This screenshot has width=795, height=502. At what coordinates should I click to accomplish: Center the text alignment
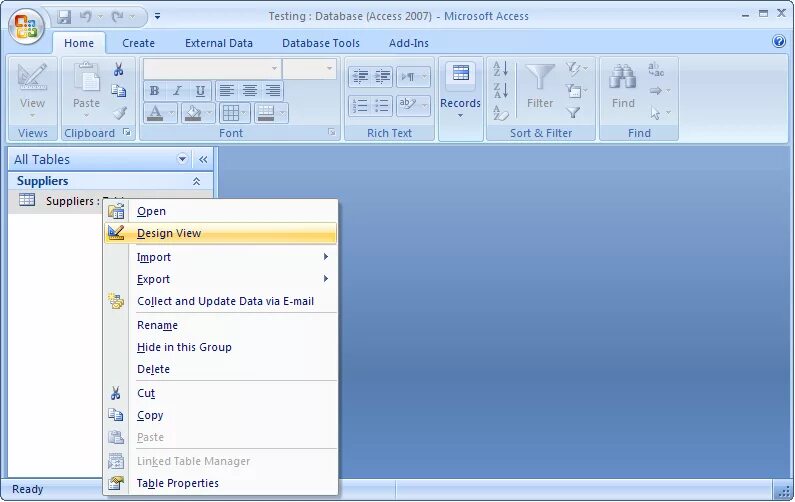point(249,91)
